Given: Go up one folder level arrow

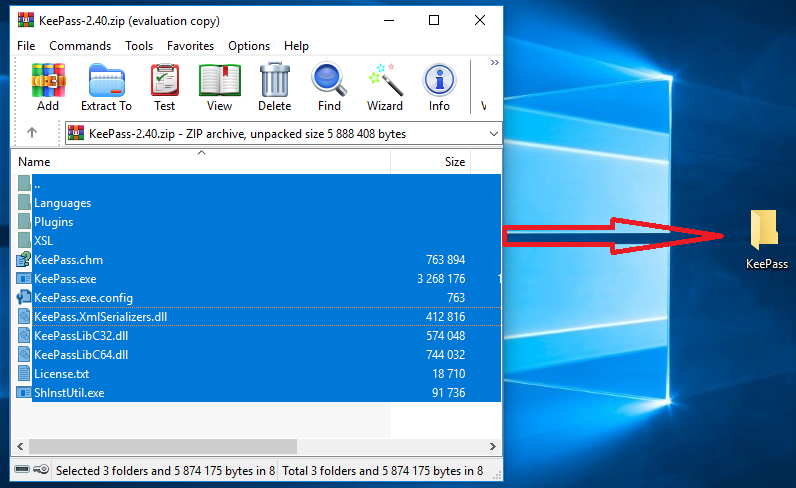Looking at the screenshot, I should 32,133.
